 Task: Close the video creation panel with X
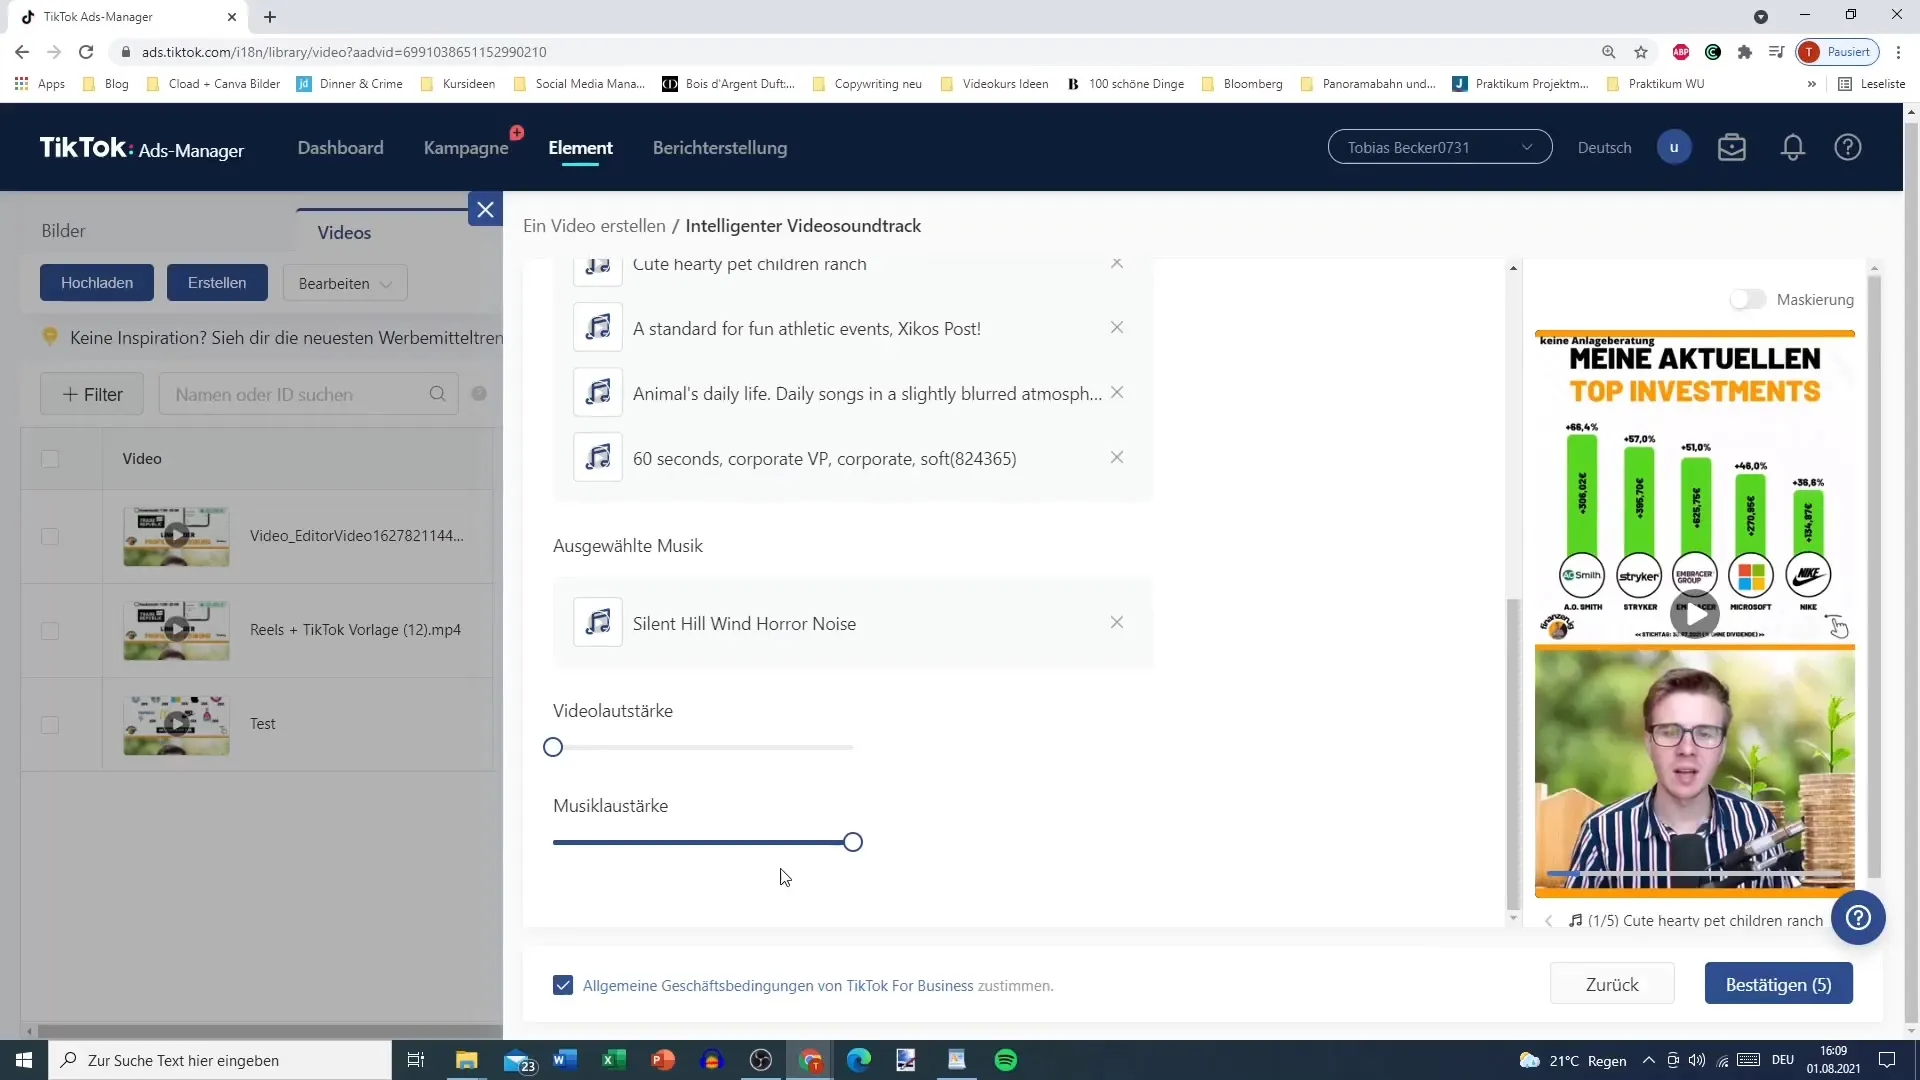[485, 210]
